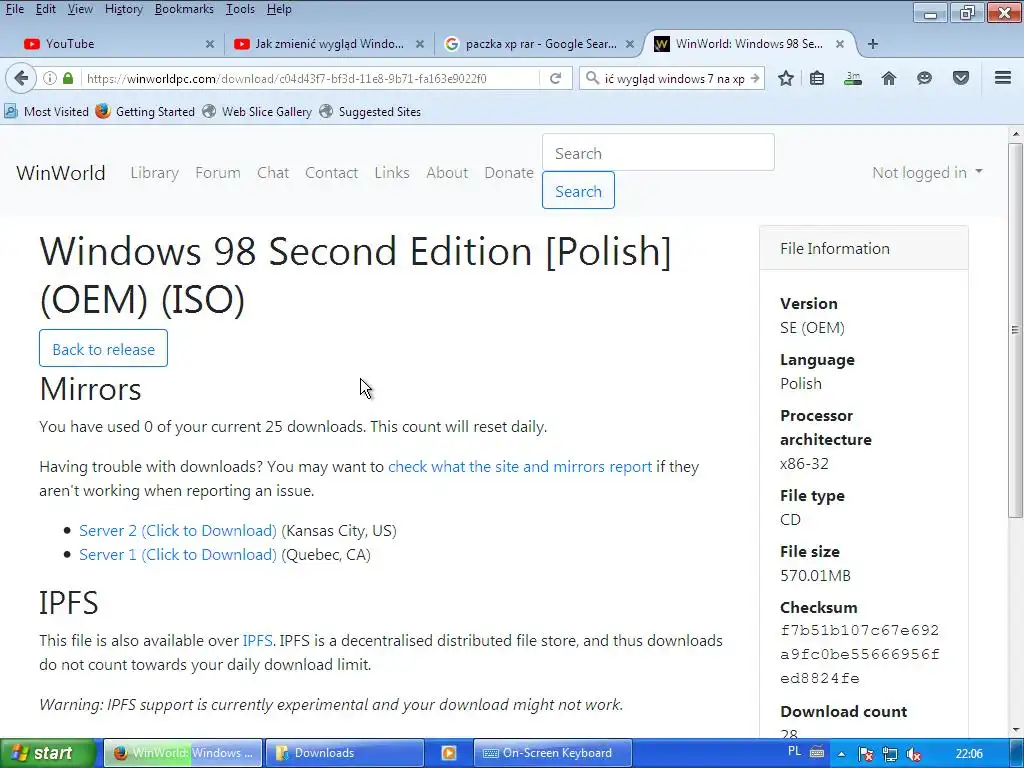Click the security alert tray icon

866,754
